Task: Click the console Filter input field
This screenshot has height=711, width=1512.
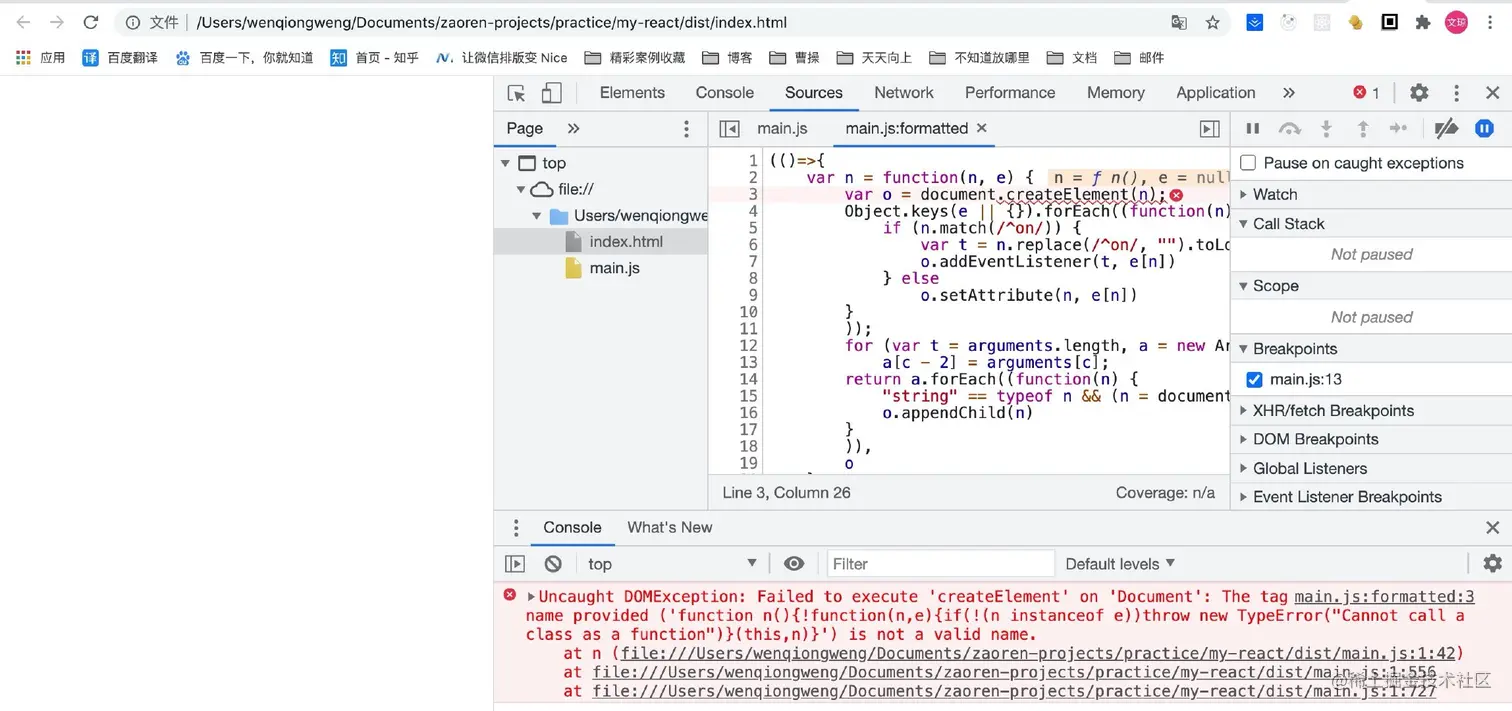Action: click(x=941, y=564)
